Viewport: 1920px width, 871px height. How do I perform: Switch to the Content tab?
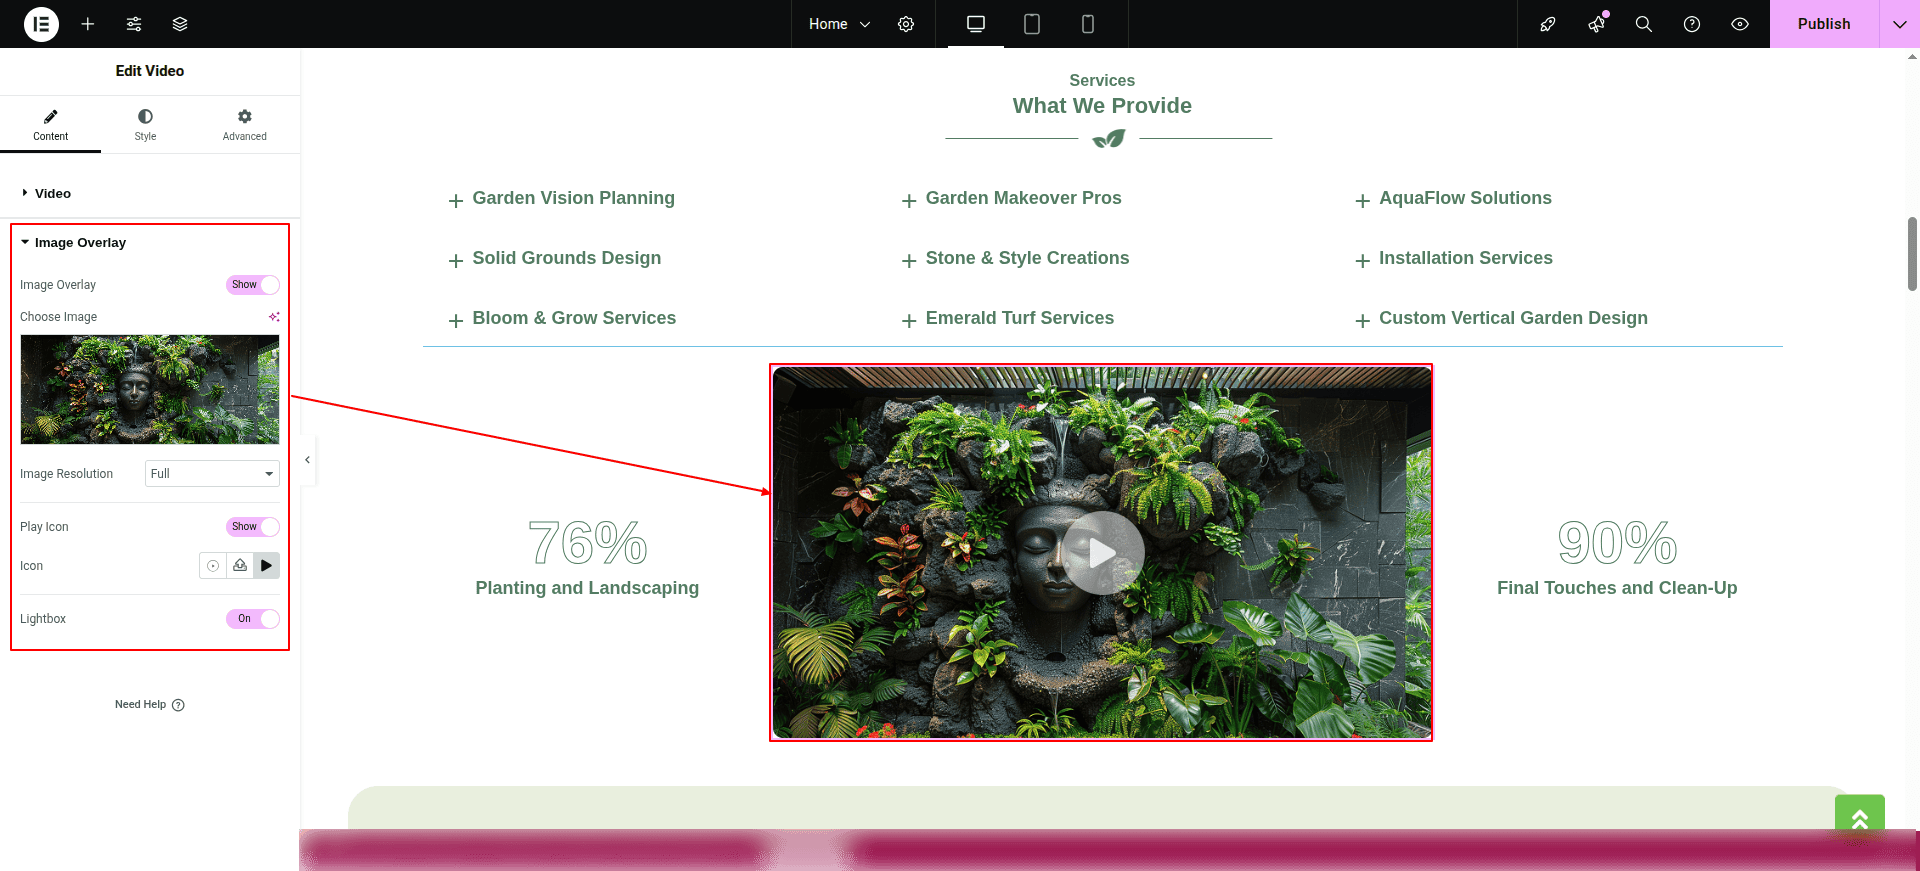click(x=50, y=125)
